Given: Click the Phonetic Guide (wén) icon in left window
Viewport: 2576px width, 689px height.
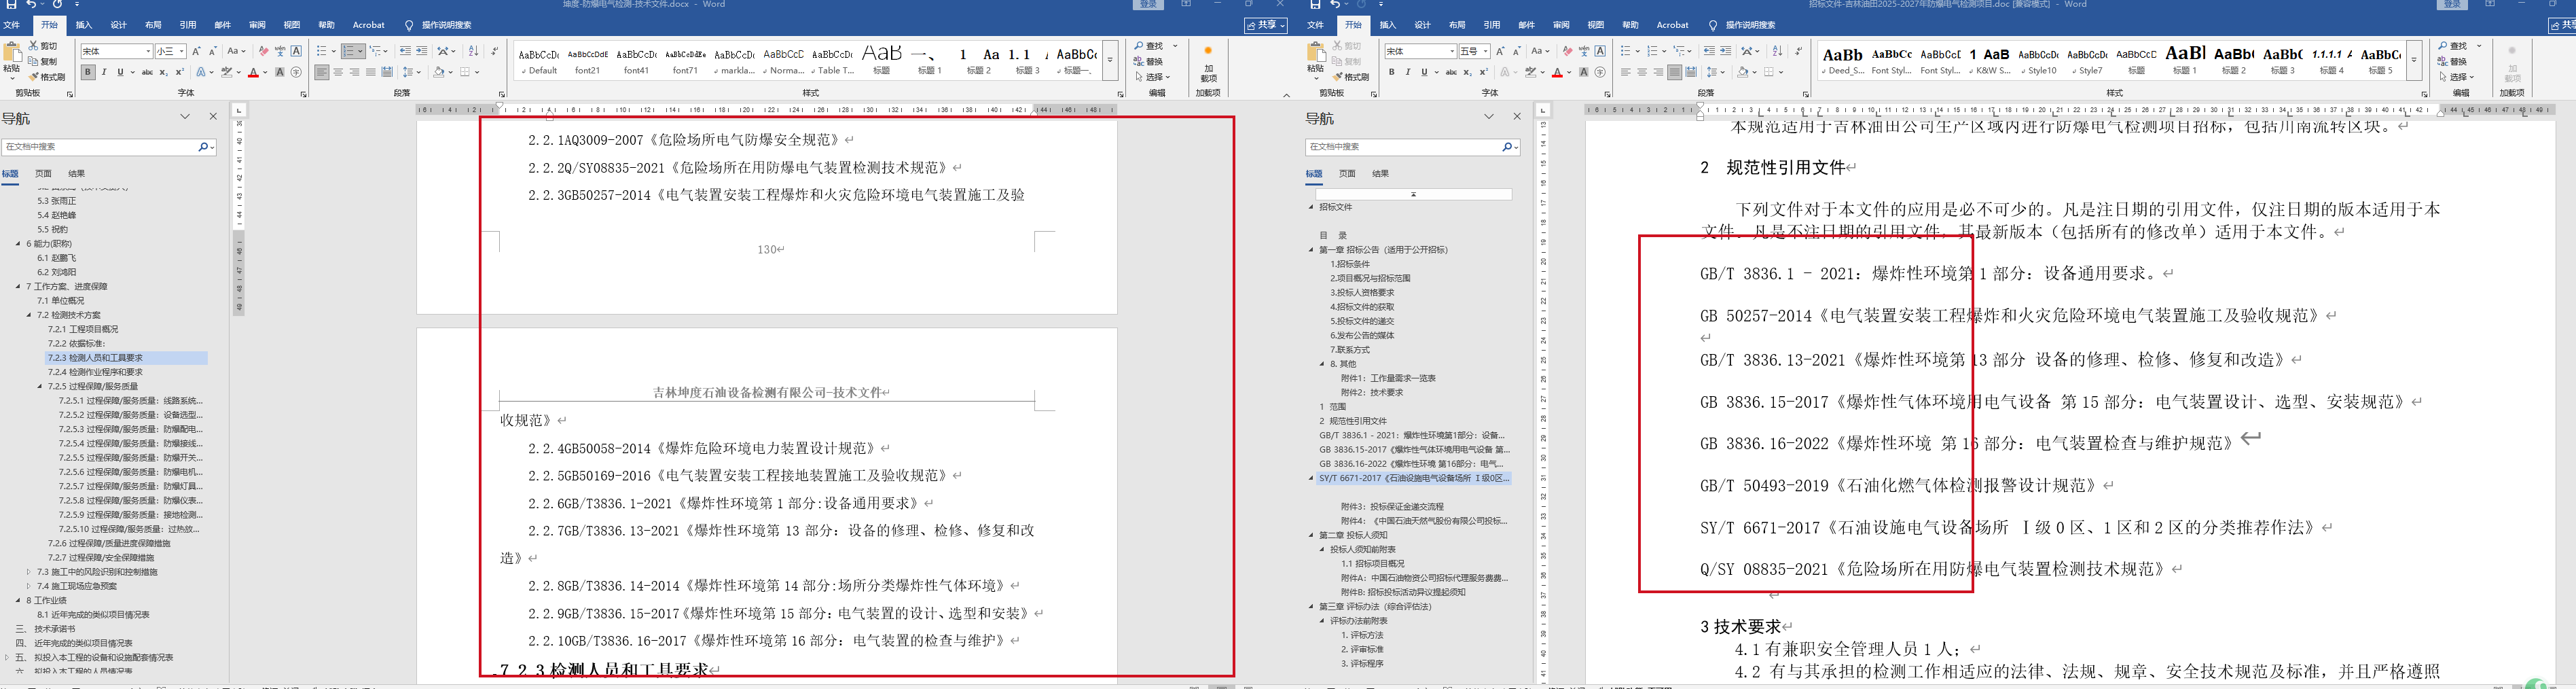Looking at the screenshot, I should pos(280,51).
